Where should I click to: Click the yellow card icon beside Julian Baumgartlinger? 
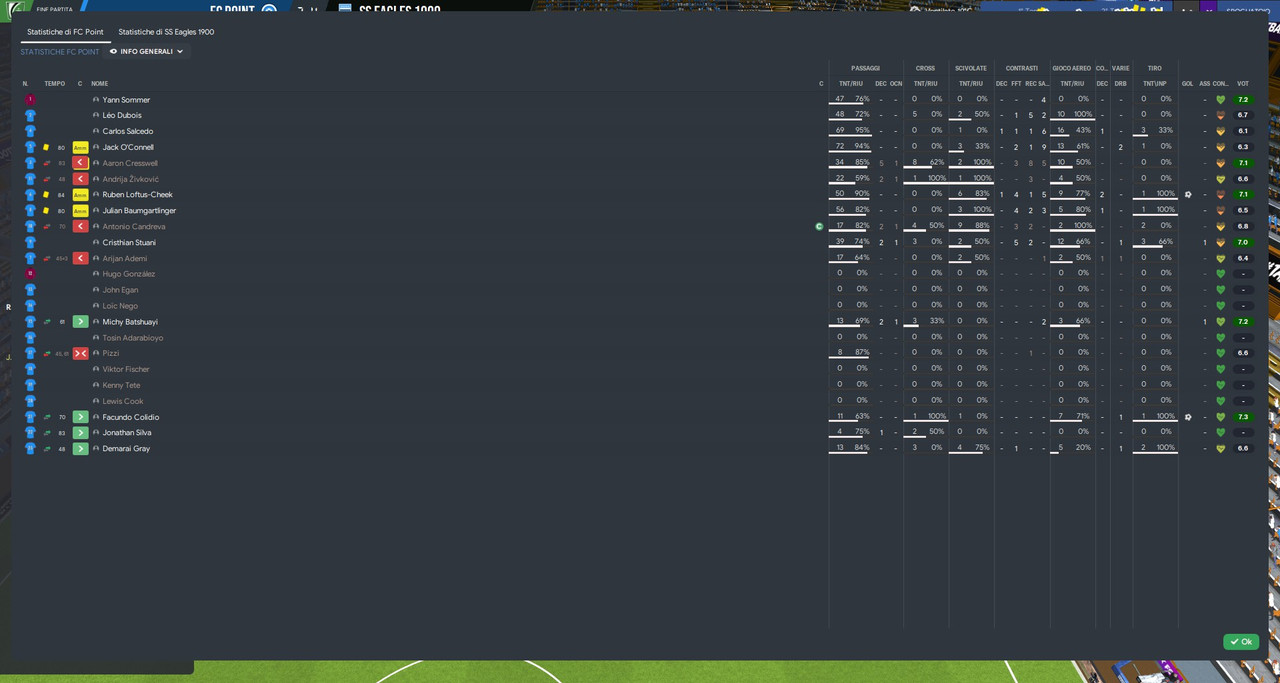point(46,211)
